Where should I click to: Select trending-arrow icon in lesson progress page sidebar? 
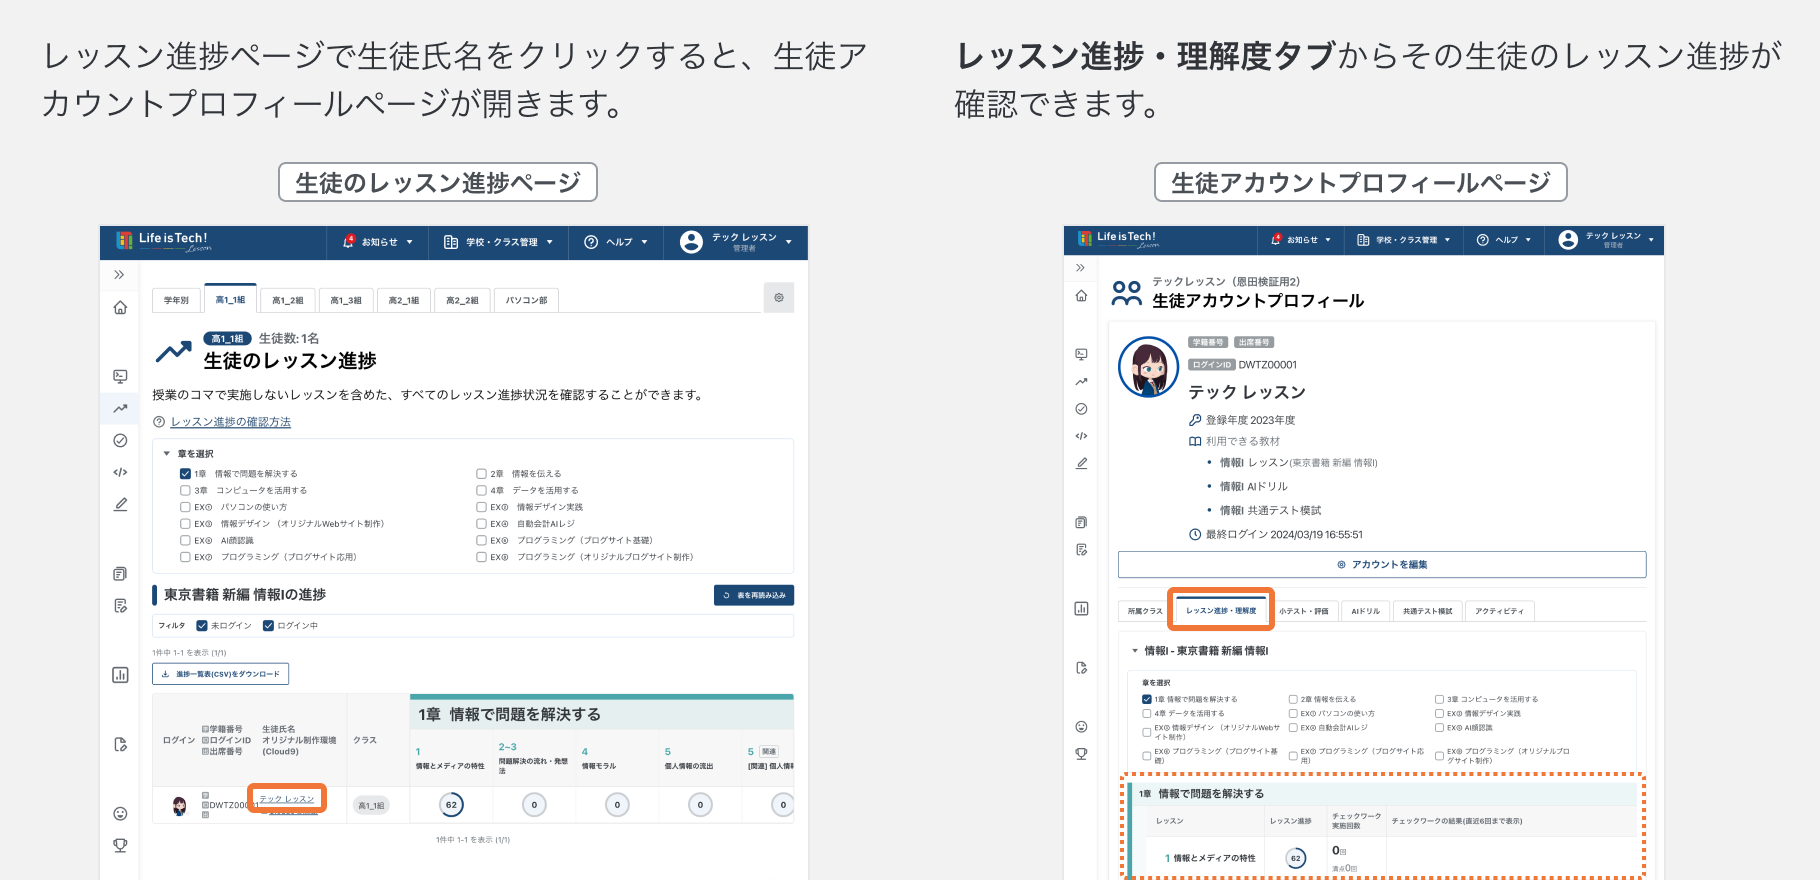point(120,408)
